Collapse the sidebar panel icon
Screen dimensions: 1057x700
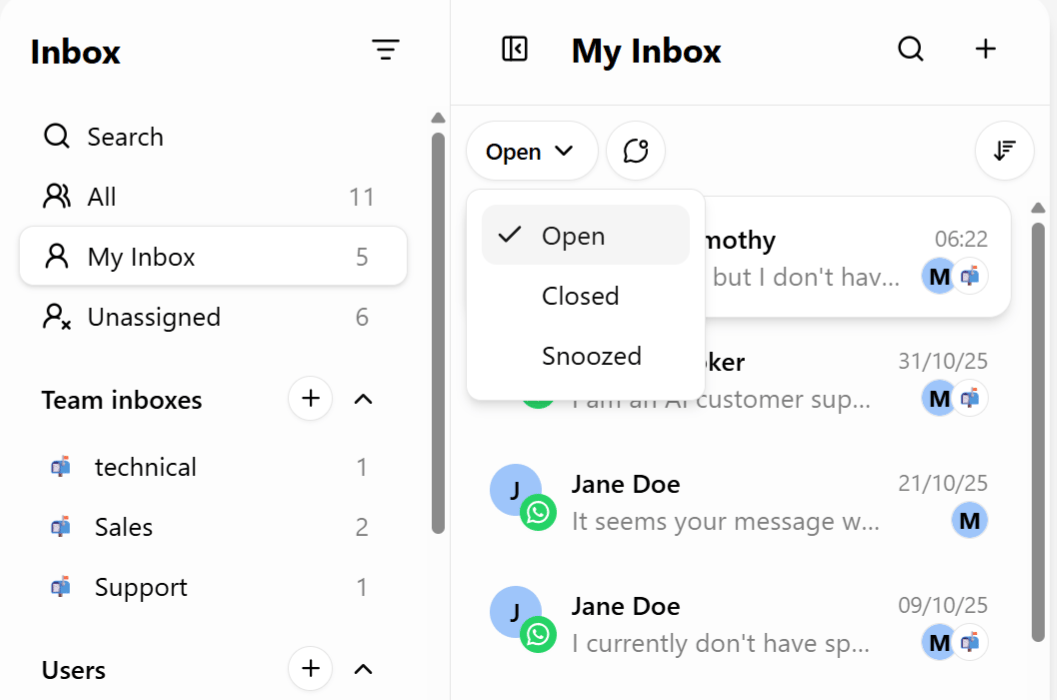coord(514,49)
